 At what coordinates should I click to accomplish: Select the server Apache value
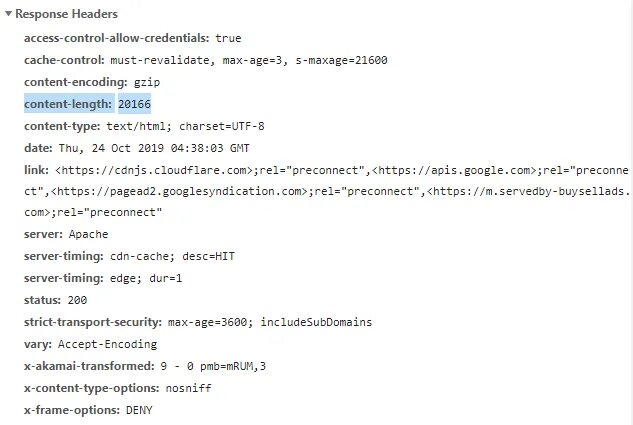click(x=88, y=234)
